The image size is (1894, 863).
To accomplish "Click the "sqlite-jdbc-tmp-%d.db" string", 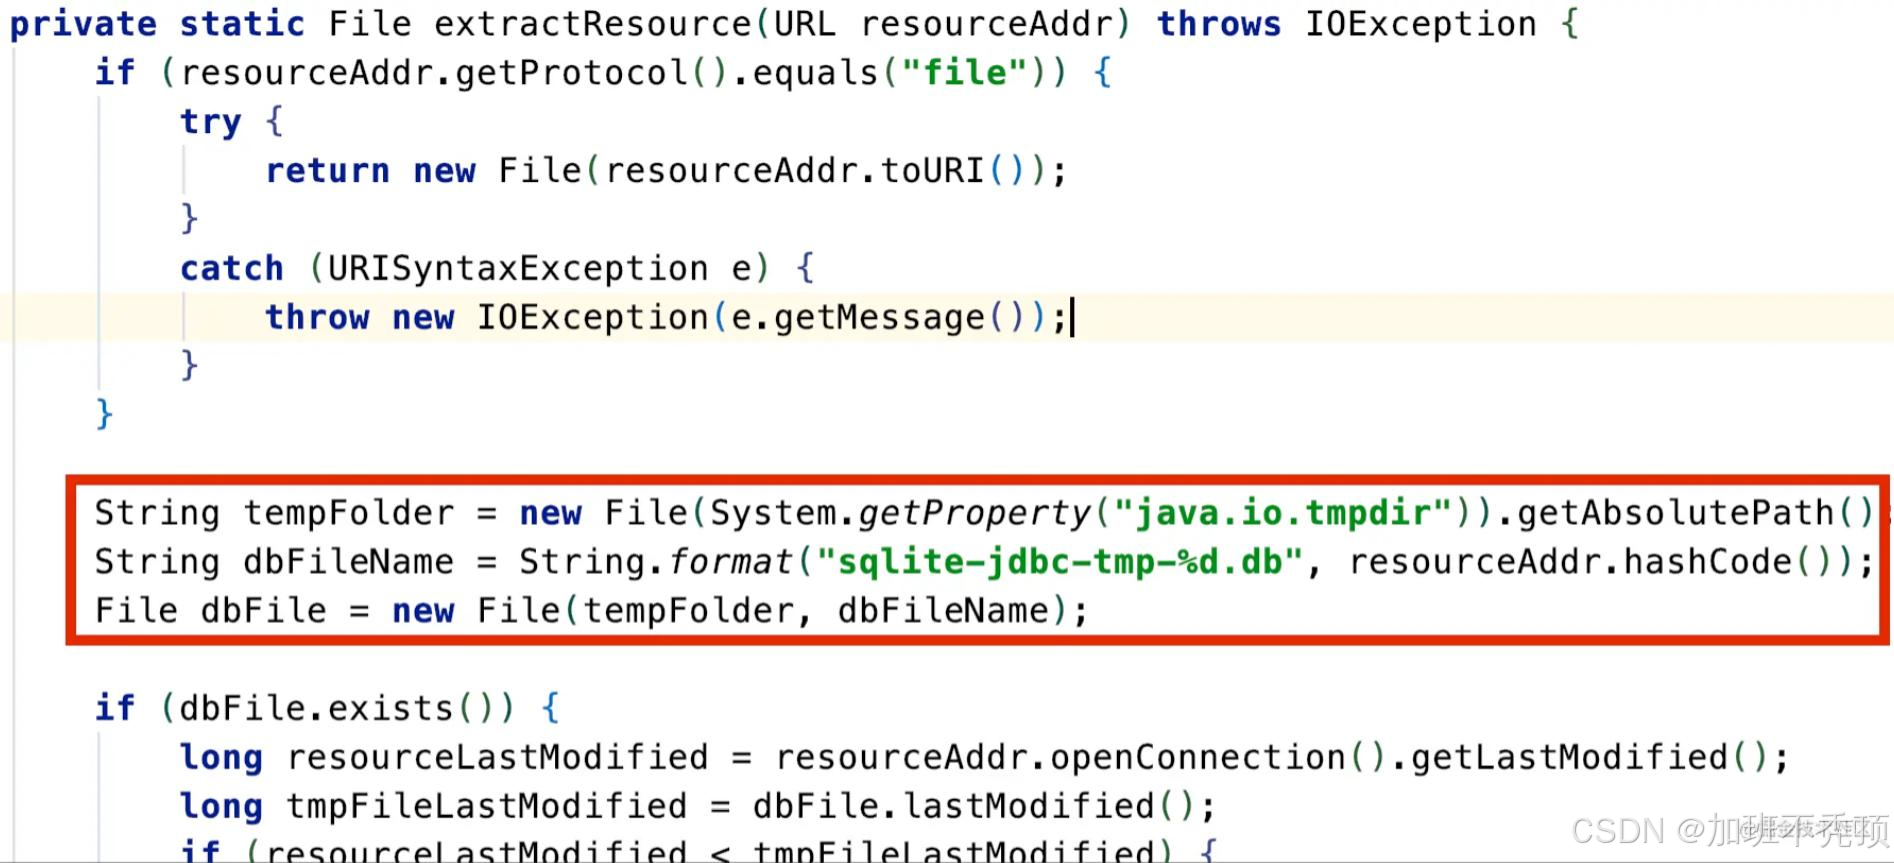I will [x=1060, y=561].
